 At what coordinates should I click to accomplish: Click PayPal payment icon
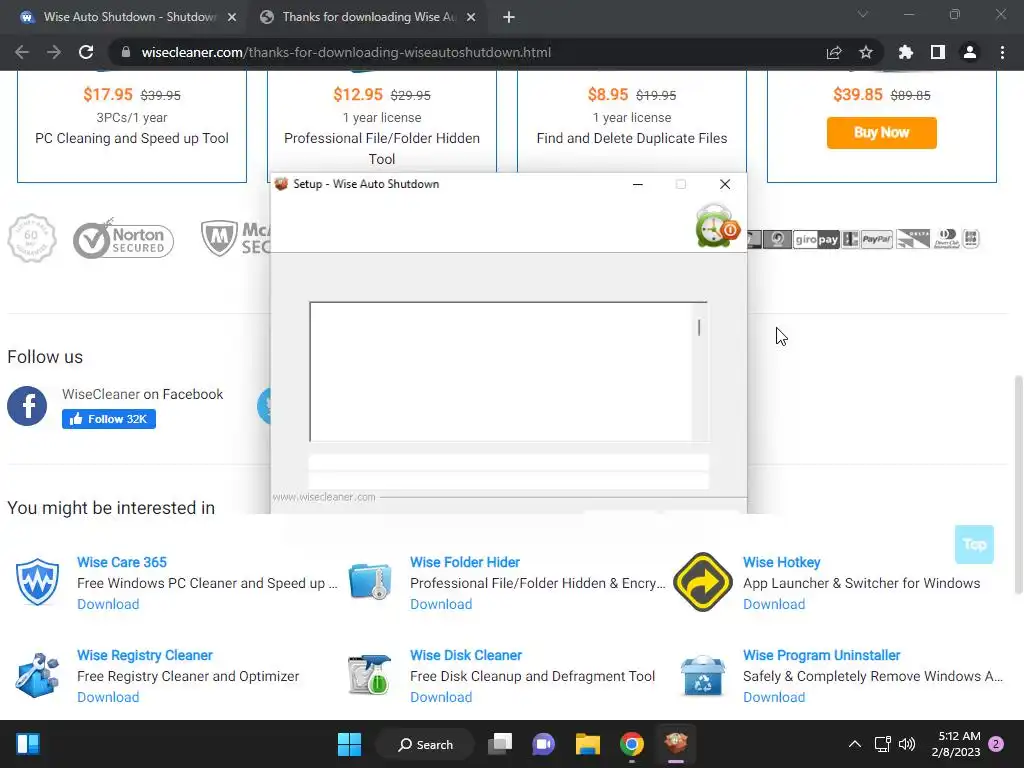pos(876,239)
